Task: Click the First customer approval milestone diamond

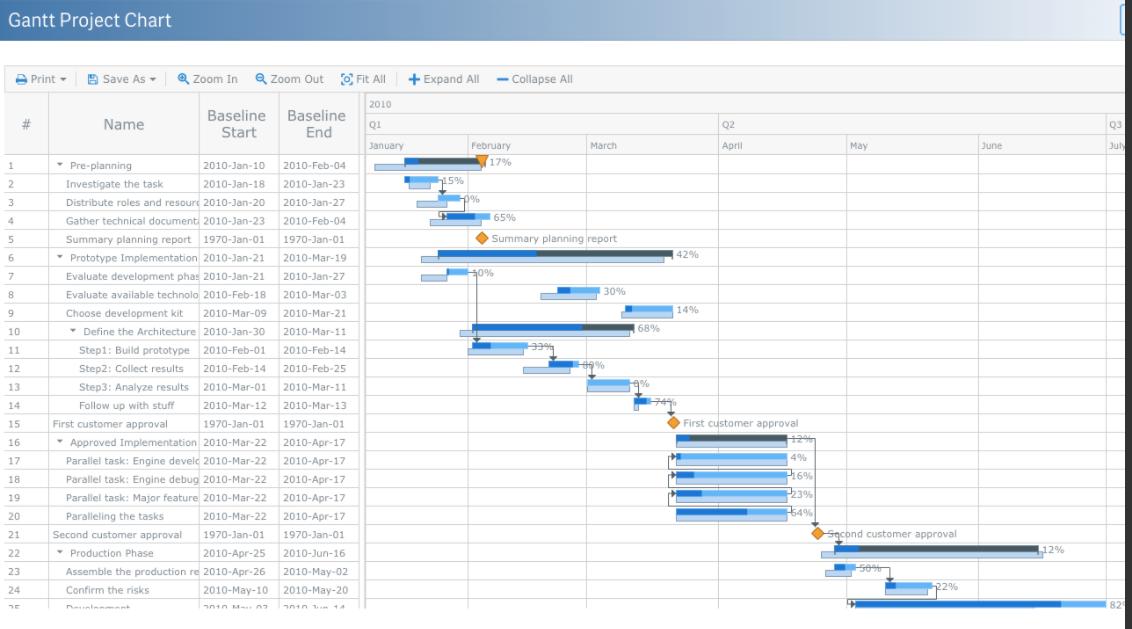Action: pyautogui.click(x=673, y=423)
